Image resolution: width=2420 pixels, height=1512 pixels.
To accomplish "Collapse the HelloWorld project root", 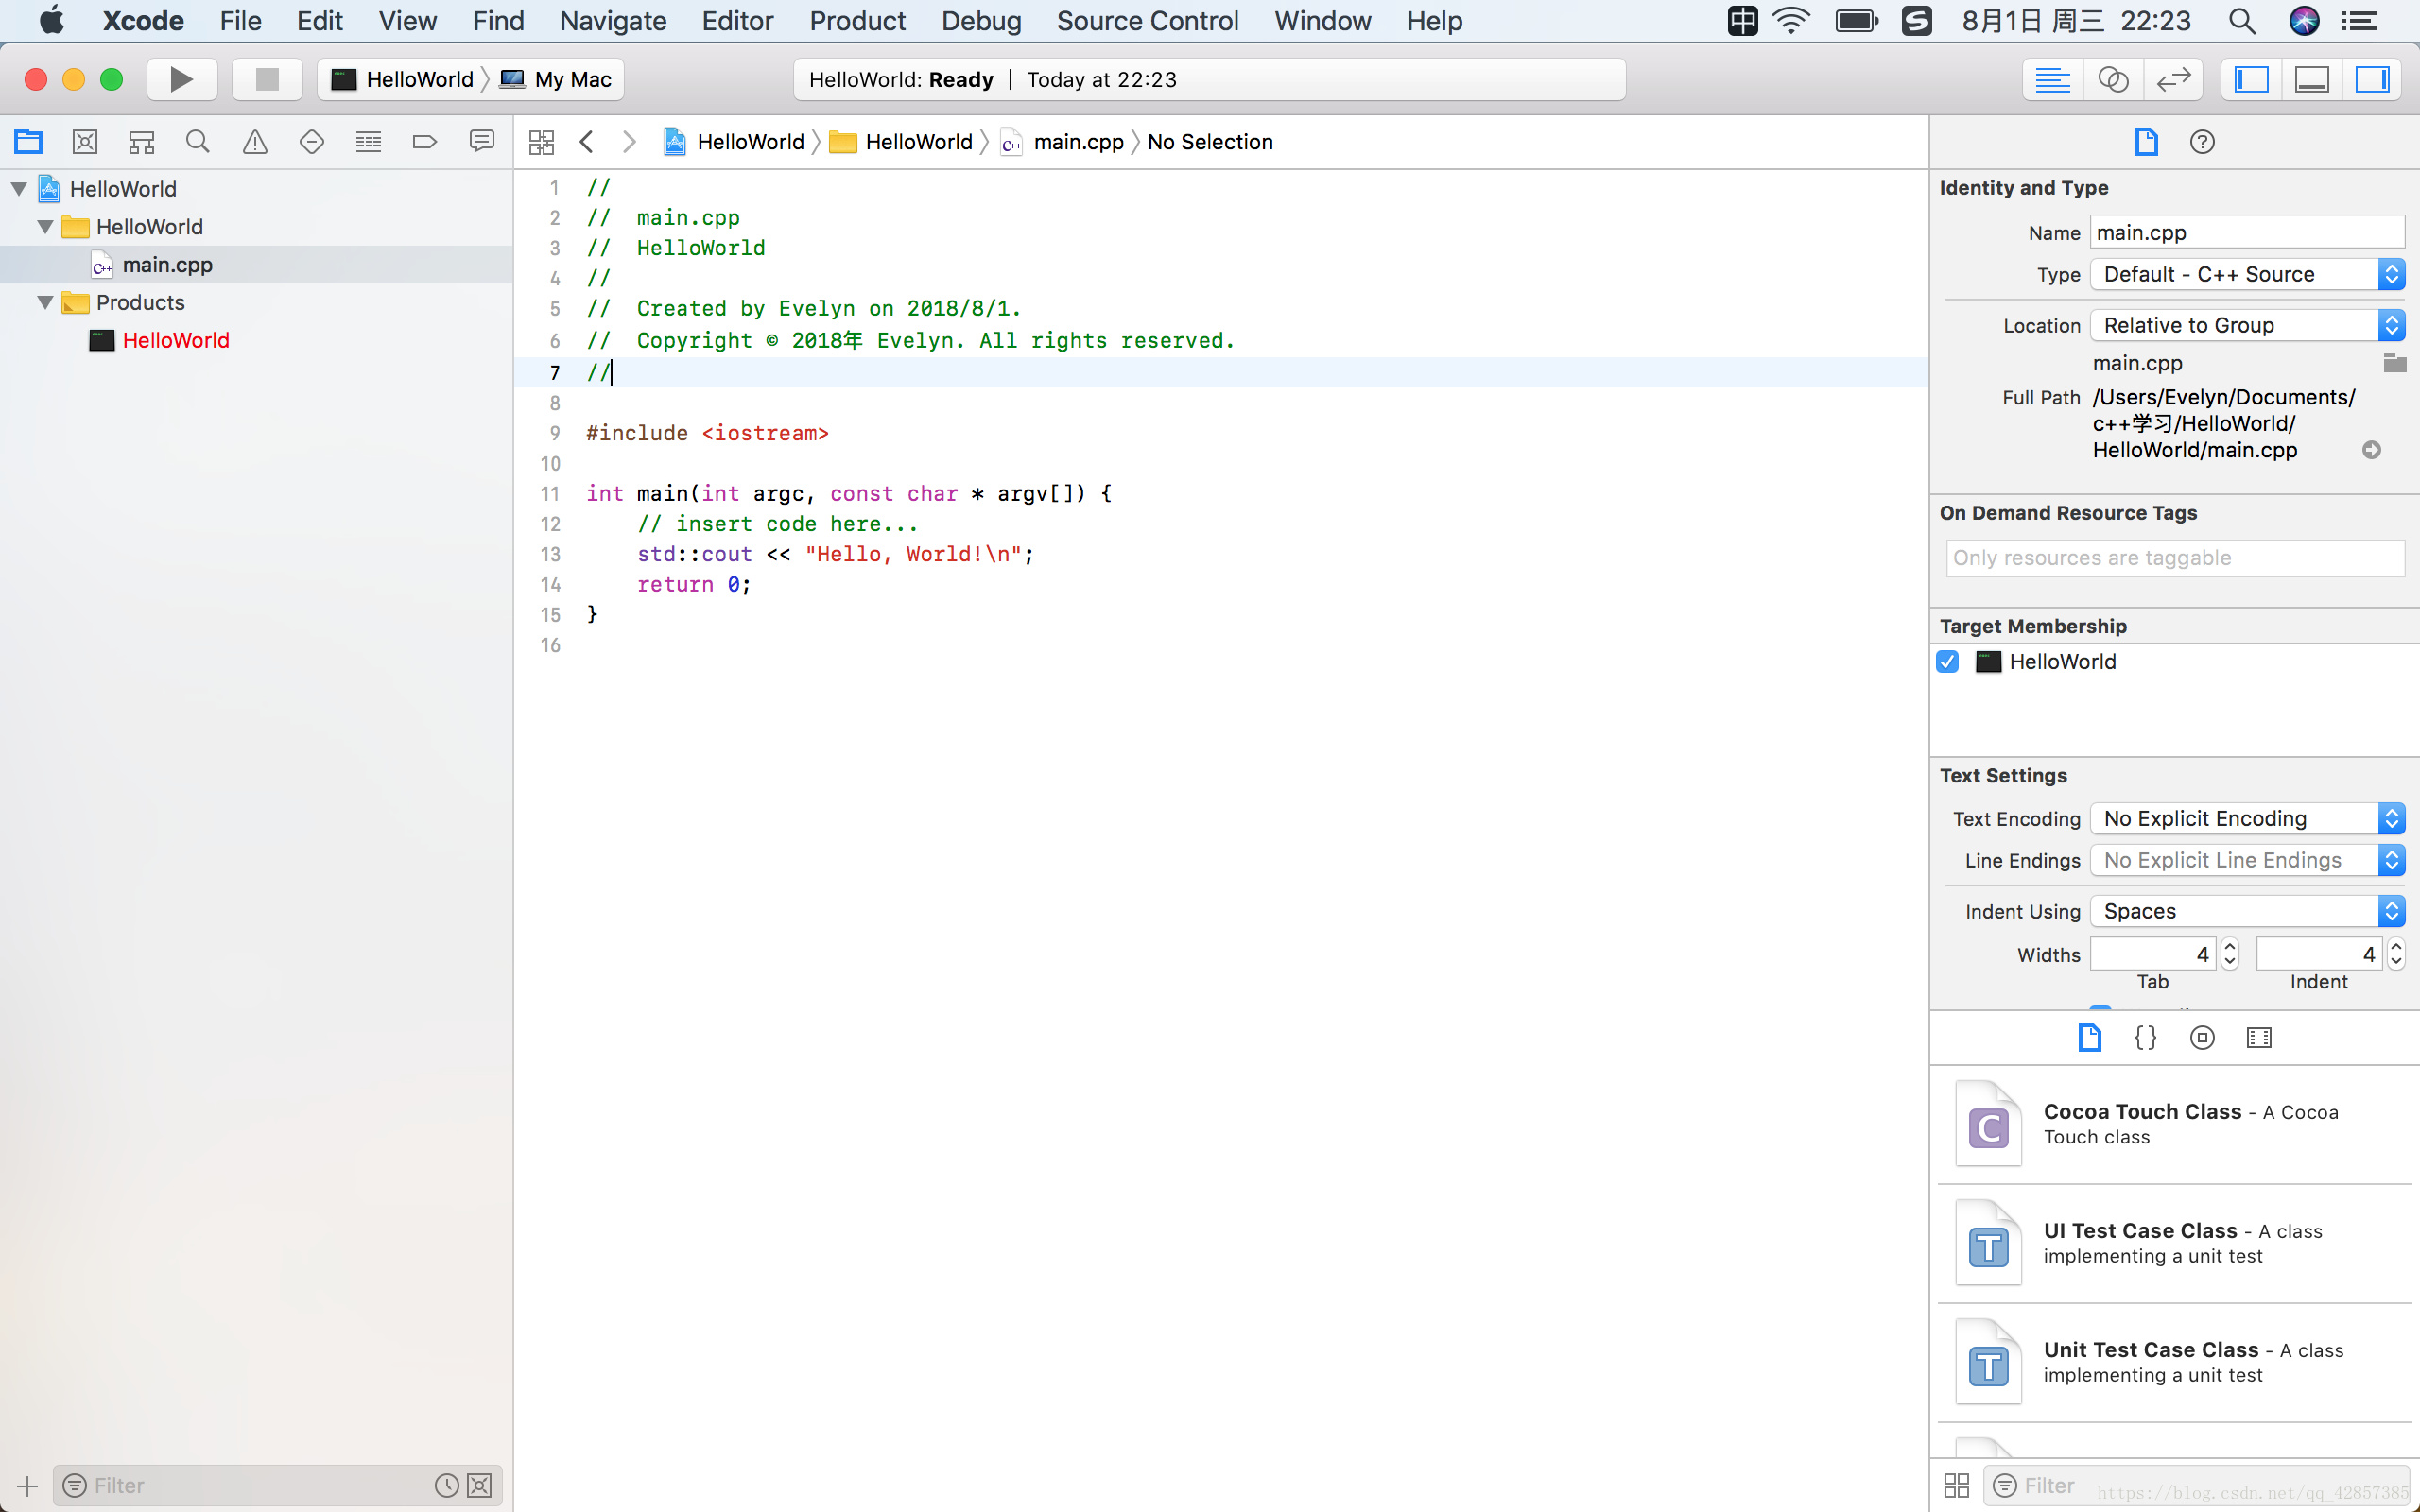I will [19, 188].
